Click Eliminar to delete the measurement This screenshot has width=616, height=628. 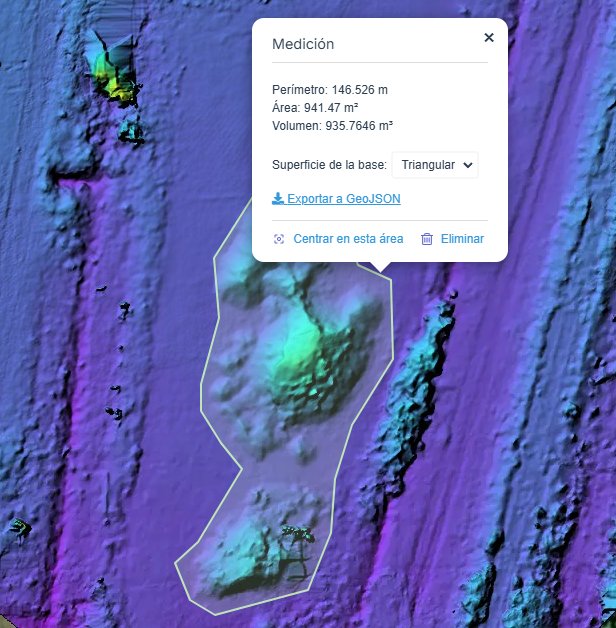click(462, 239)
